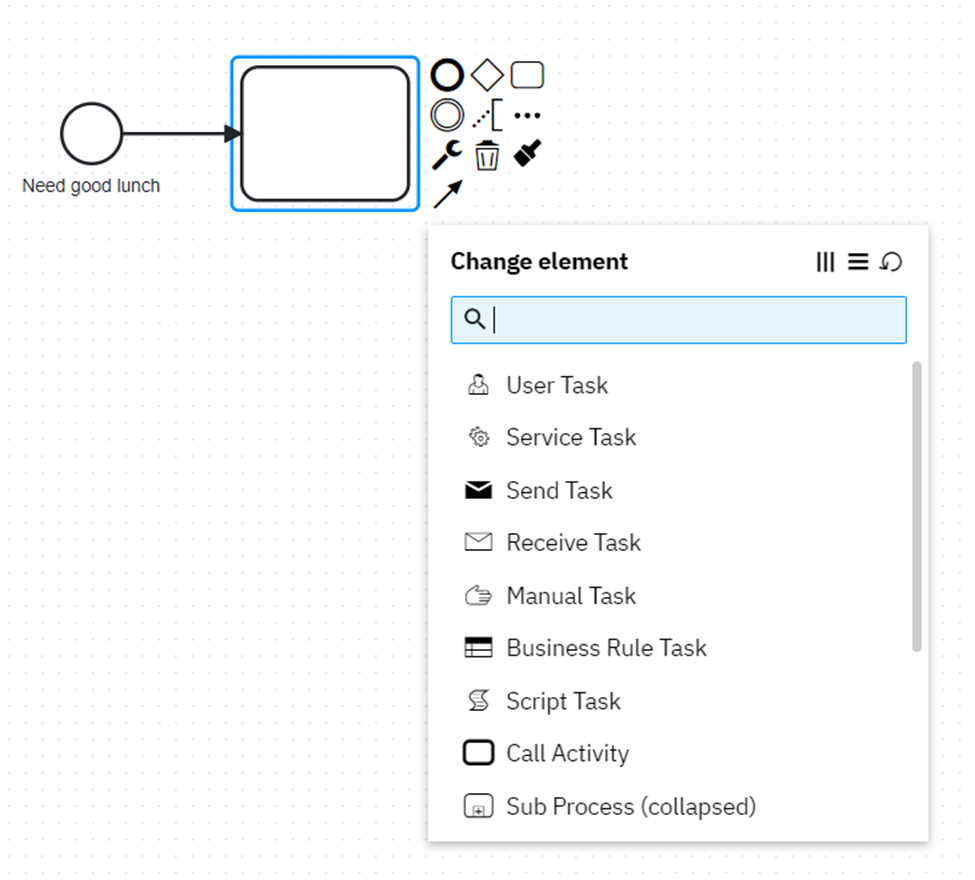The image size is (975, 880).
Task: Open the paint-roller color picker
Action: 527,153
